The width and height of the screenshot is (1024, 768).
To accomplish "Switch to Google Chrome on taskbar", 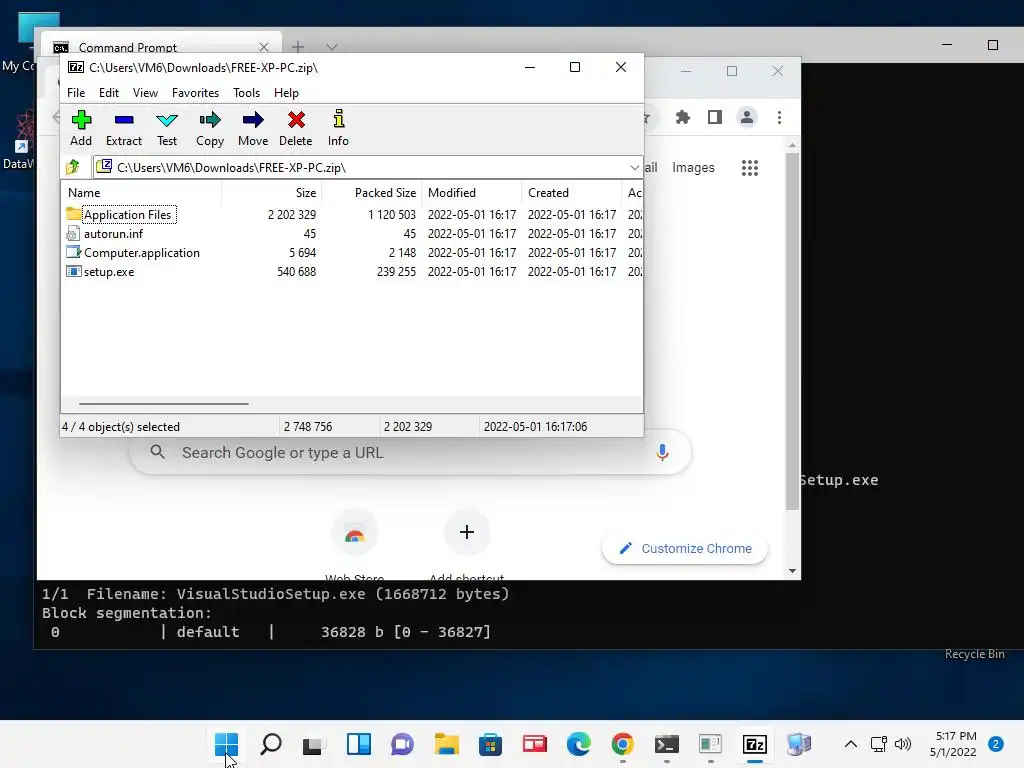I will (x=622, y=744).
